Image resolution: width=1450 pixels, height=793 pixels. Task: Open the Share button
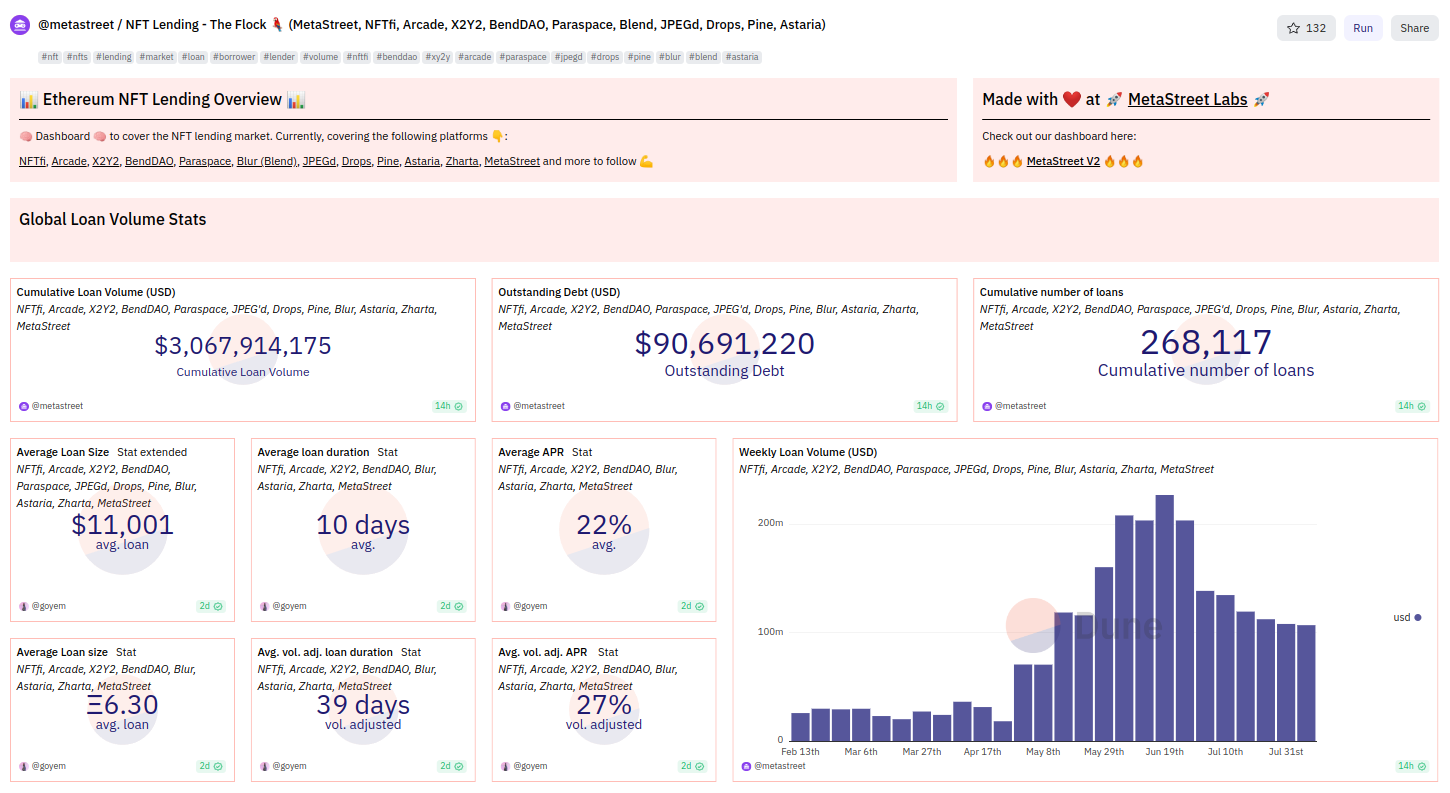(x=1414, y=28)
